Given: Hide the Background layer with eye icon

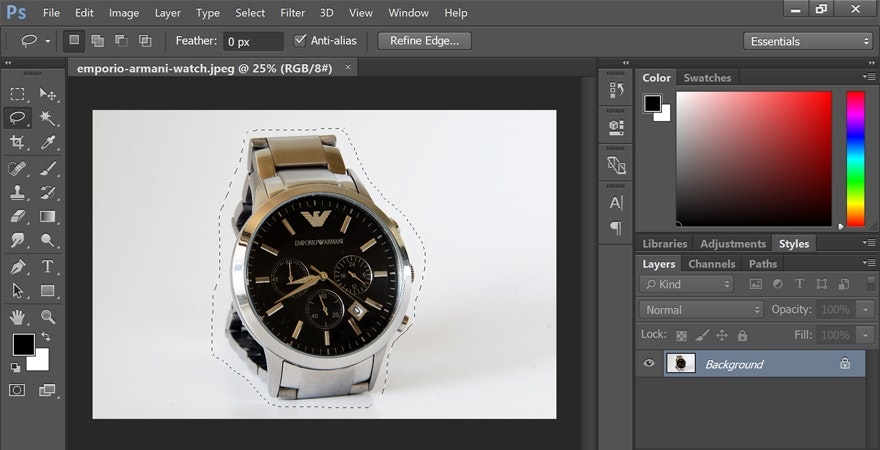Looking at the screenshot, I should [649, 364].
